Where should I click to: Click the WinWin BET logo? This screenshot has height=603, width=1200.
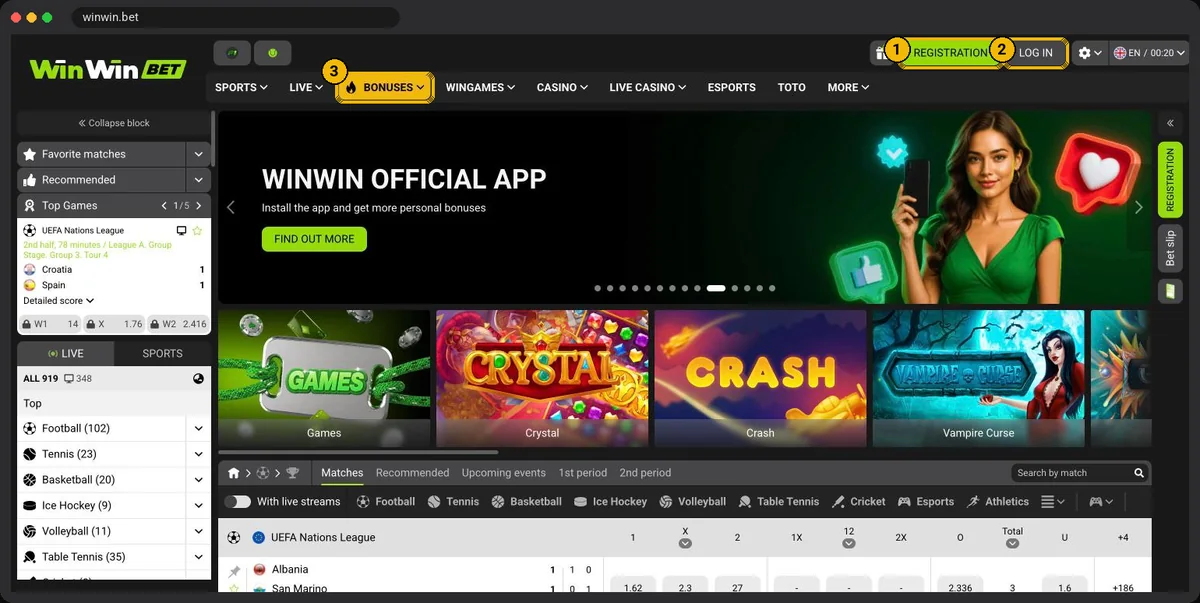point(108,69)
